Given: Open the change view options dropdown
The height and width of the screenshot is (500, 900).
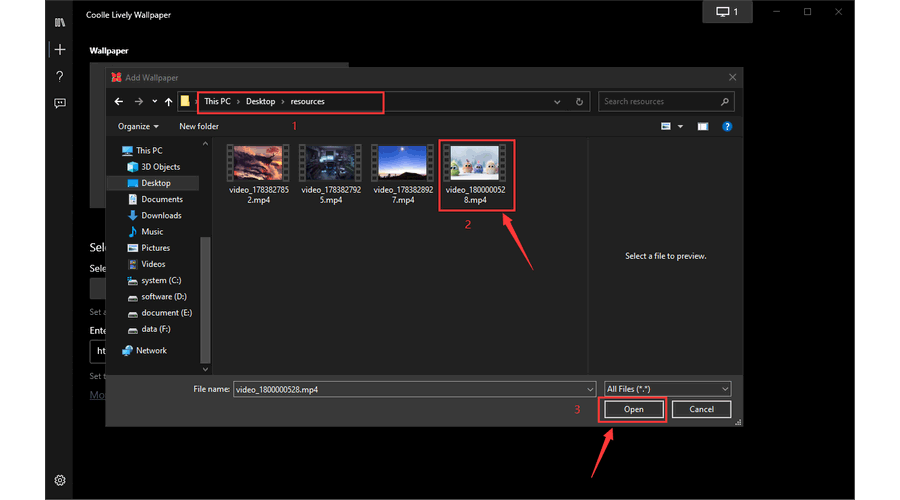Looking at the screenshot, I should pos(679,127).
